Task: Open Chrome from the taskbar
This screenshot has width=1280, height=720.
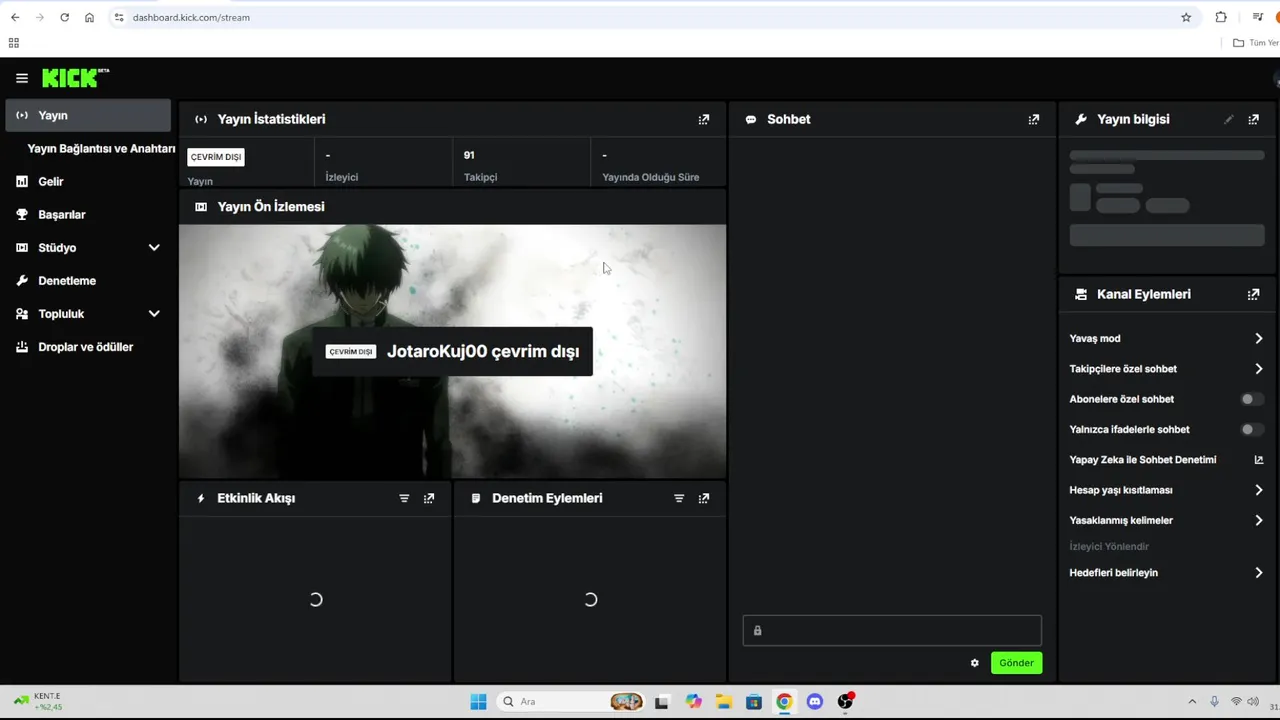Action: click(784, 702)
